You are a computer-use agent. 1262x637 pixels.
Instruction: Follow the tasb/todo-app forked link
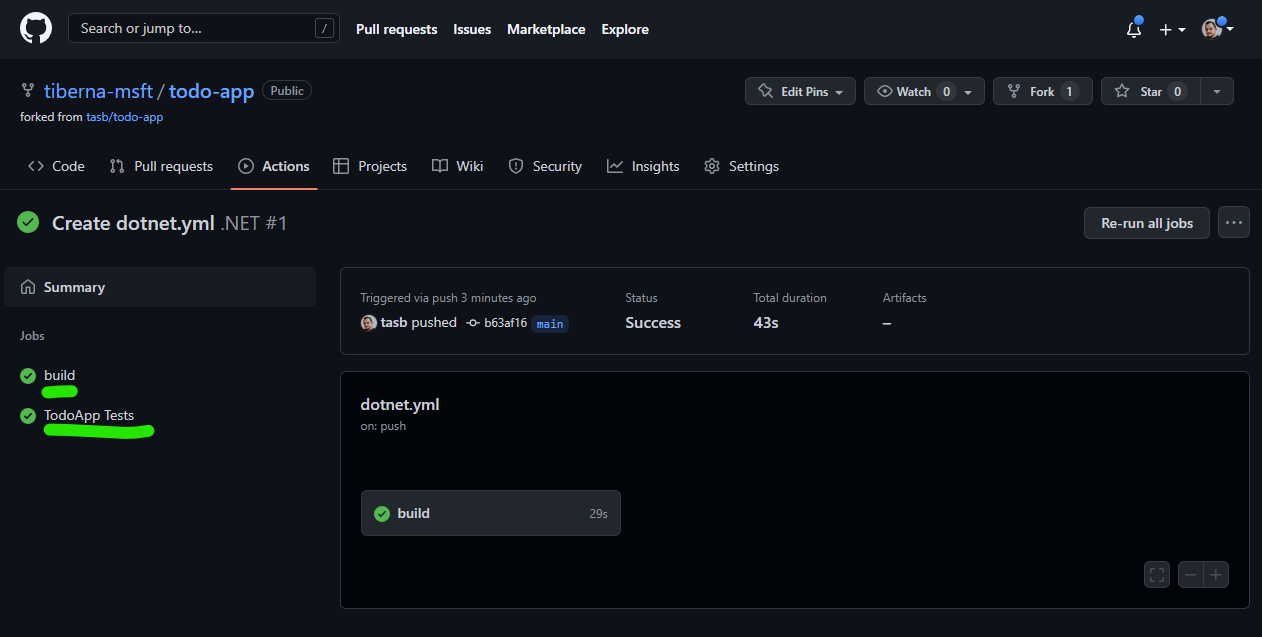[x=124, y=116]
